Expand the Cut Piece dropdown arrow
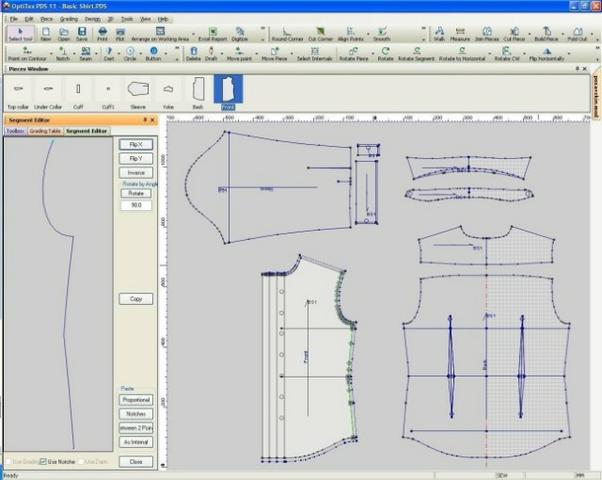 pos(529,34)
